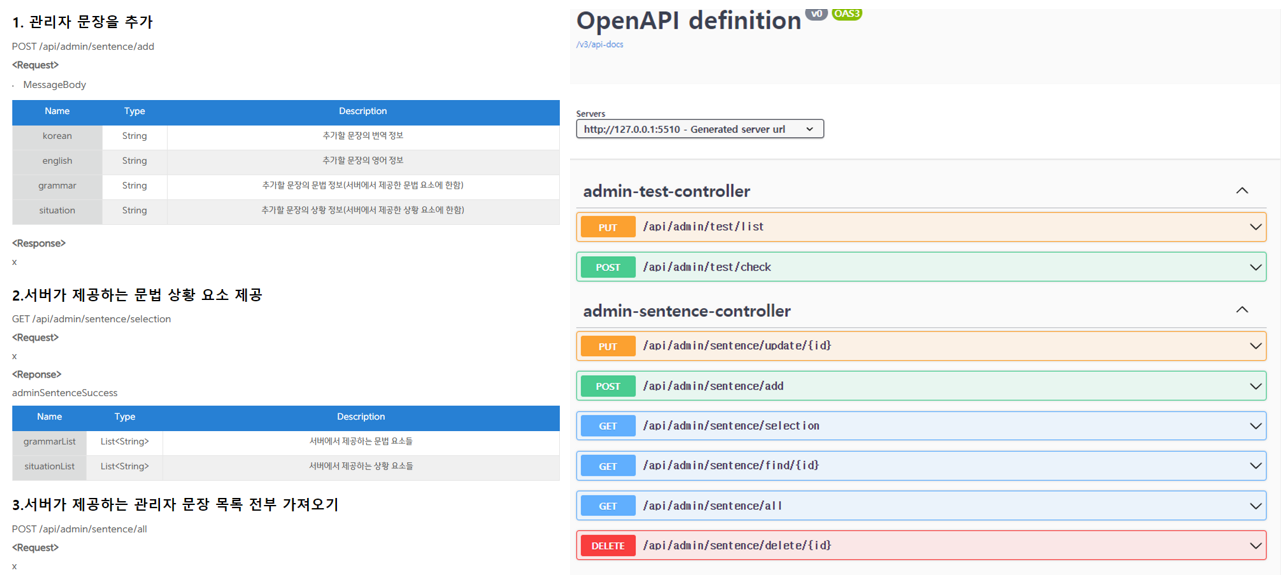Image resolution: width=1283 pixels, height=580 pixels.
Task: Expand the DELETE /api/admin/sentence/delete/{id} endpoint
Action: tap(1255, 545)
